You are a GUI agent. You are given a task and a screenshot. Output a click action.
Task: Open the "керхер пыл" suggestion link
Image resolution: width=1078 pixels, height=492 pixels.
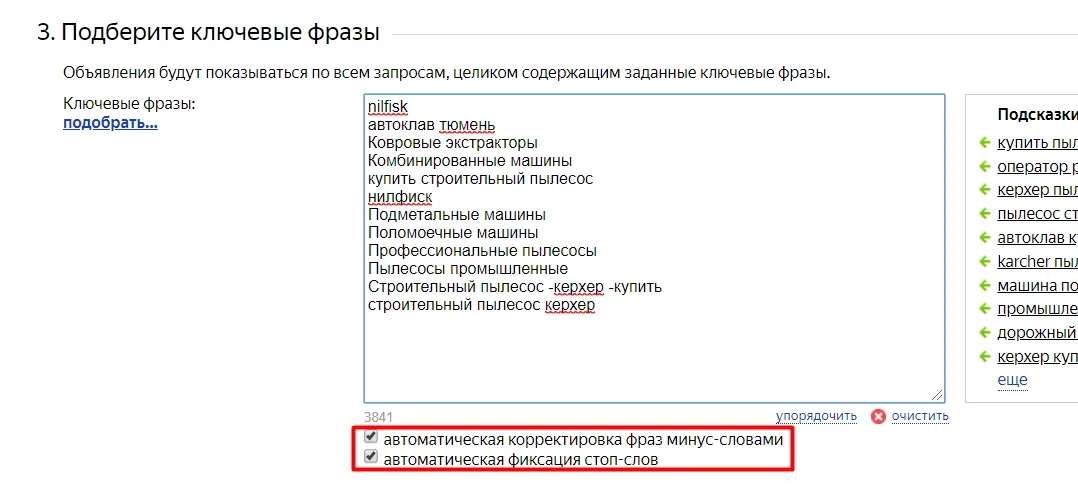pyautogui.click(x=1037, y=190)
